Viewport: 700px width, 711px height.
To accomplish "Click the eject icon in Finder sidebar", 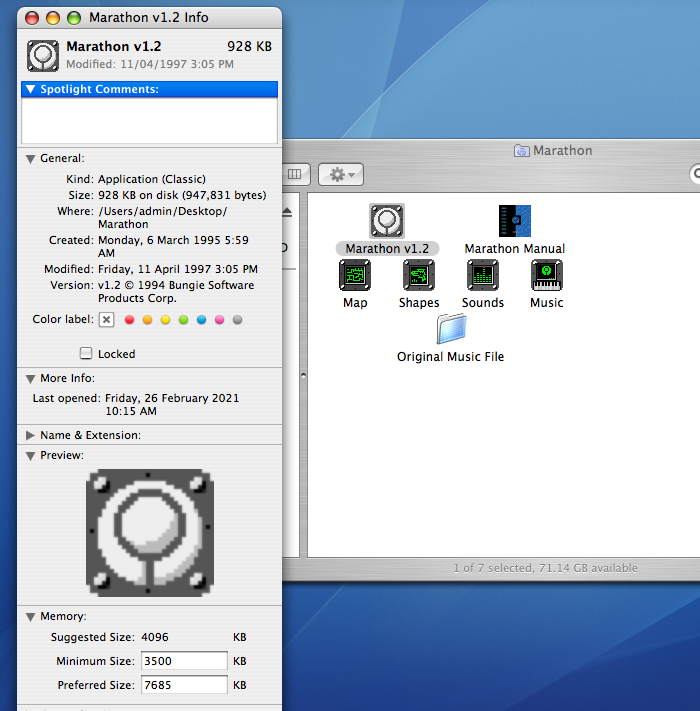I will (x=287, y=212).
